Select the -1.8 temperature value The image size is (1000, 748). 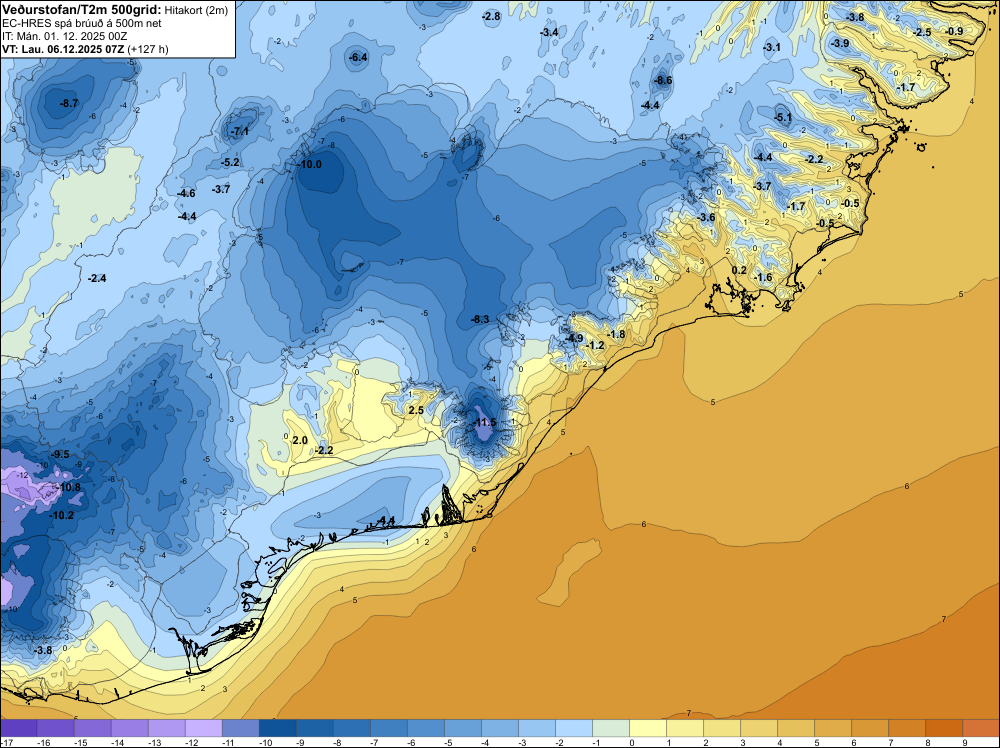click(616, 334)
